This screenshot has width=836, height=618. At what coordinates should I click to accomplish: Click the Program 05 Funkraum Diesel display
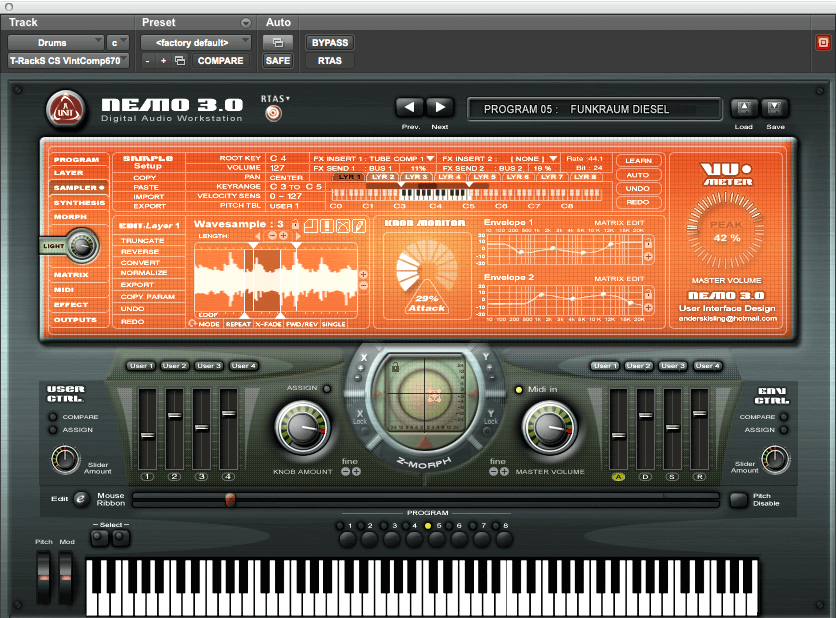coord(594,109)
